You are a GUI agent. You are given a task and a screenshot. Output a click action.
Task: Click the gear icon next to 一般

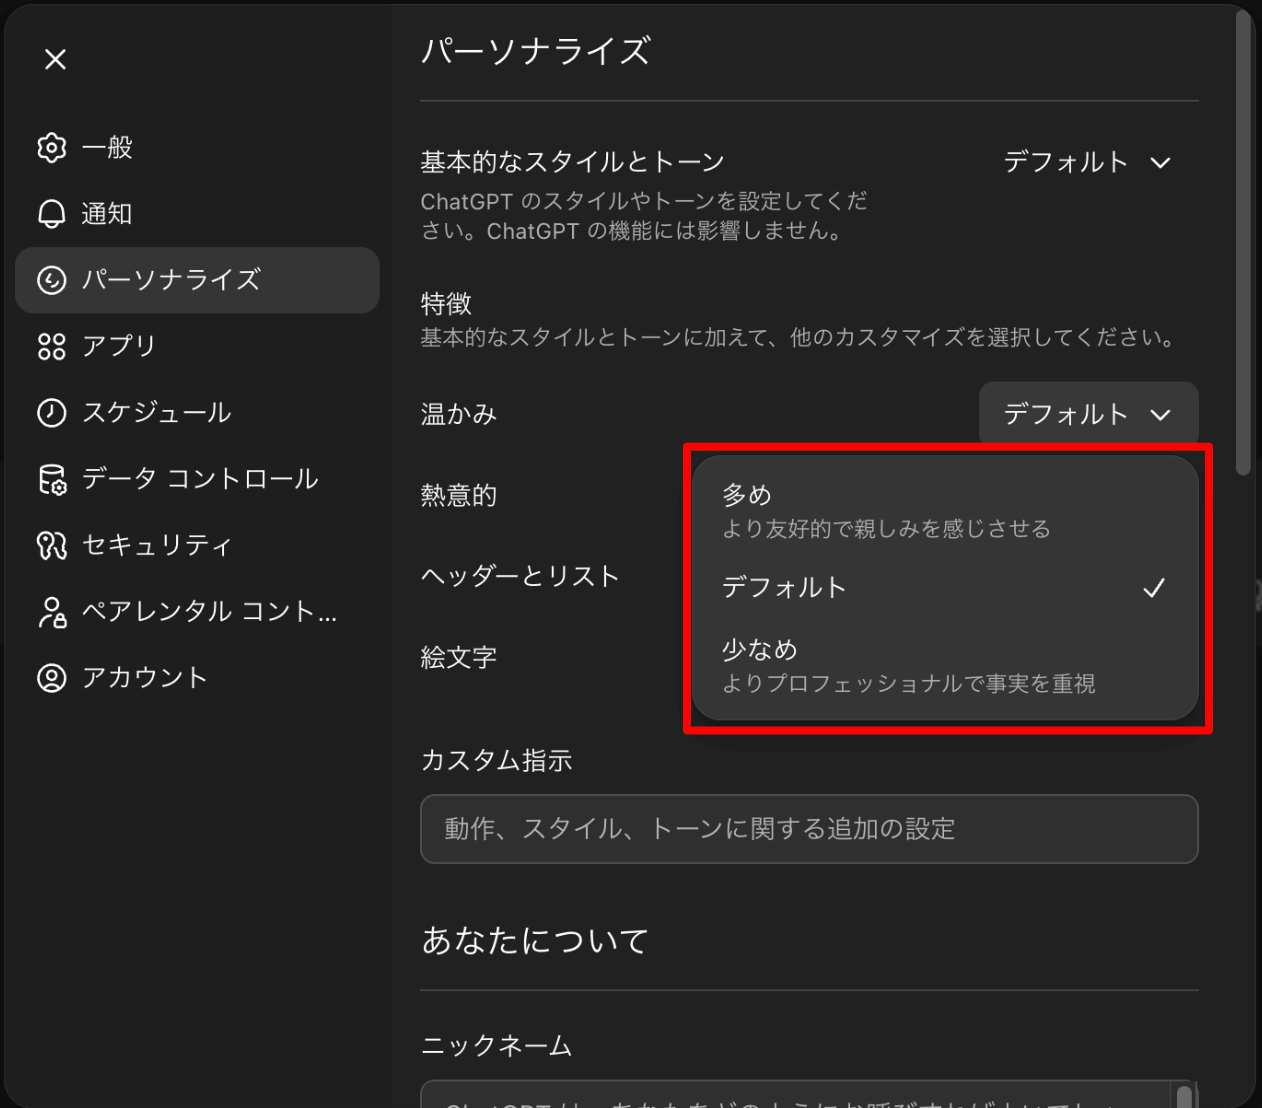coord(52,148)
